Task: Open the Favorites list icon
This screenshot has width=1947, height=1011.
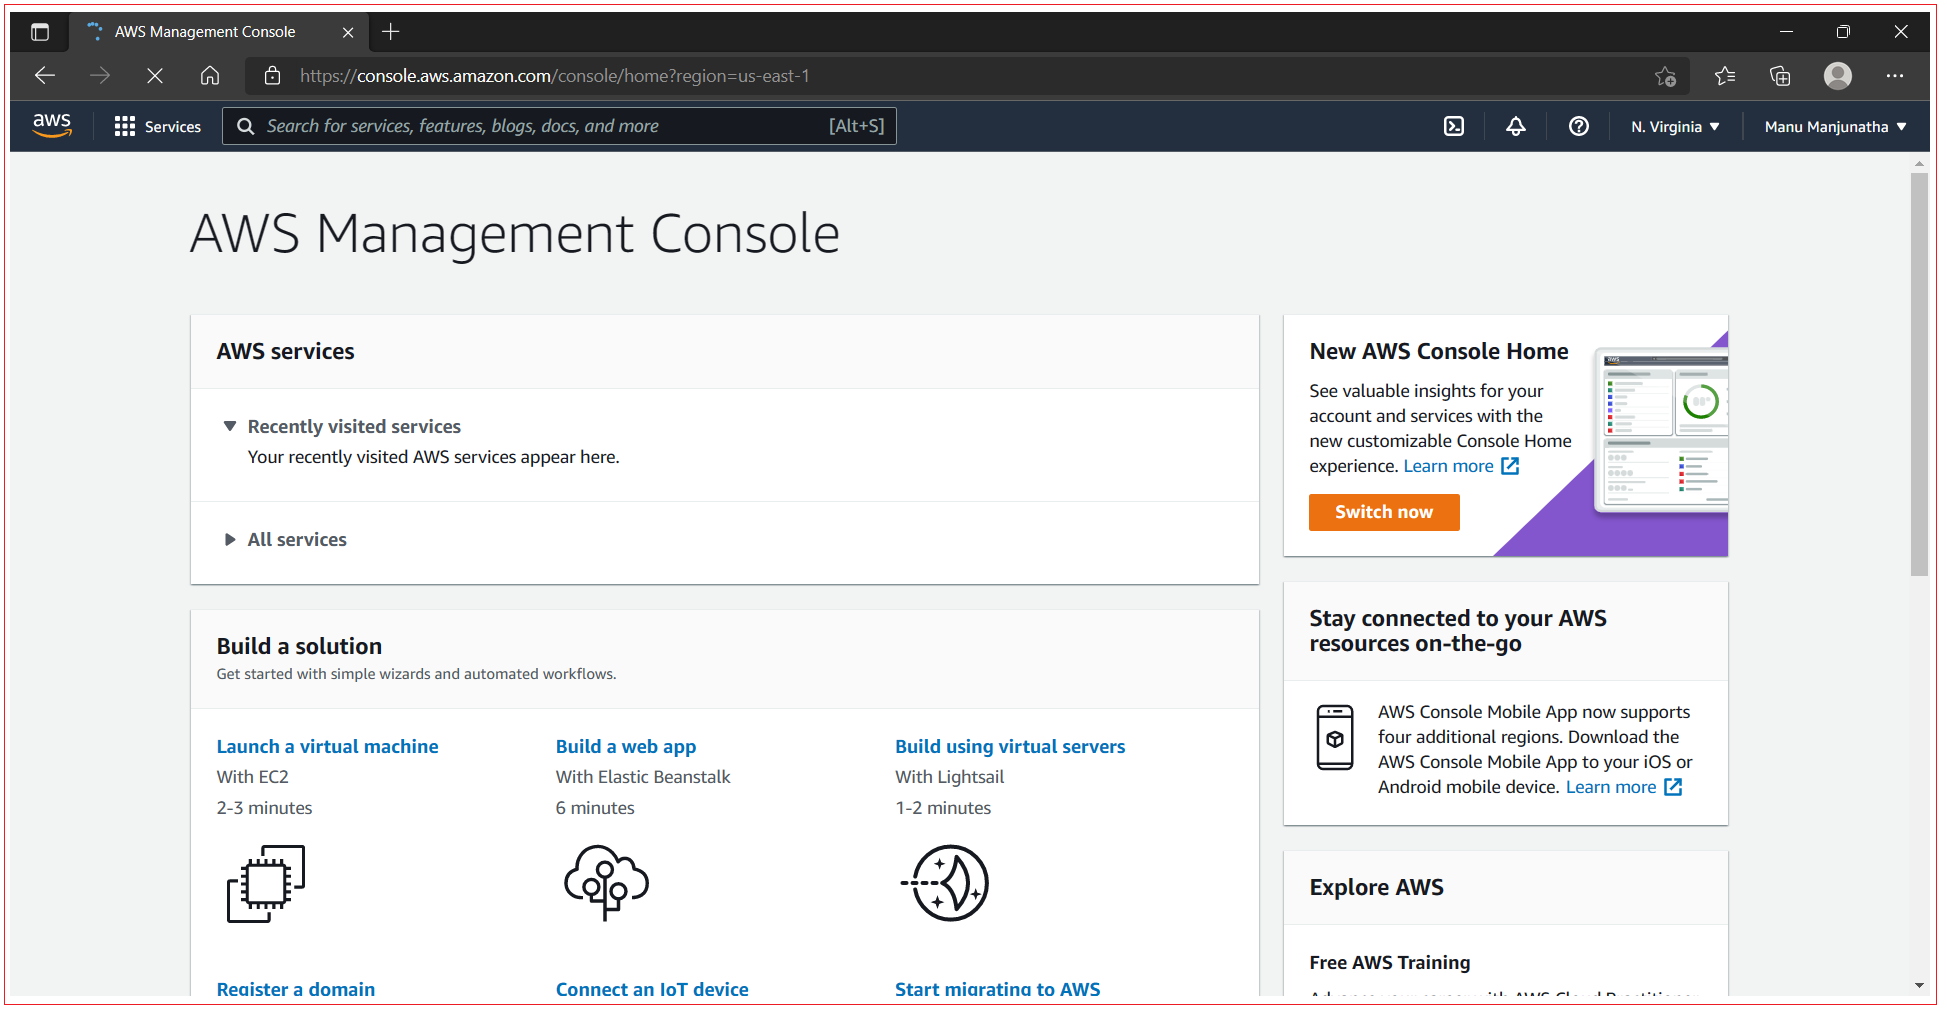Action: 1725,76
